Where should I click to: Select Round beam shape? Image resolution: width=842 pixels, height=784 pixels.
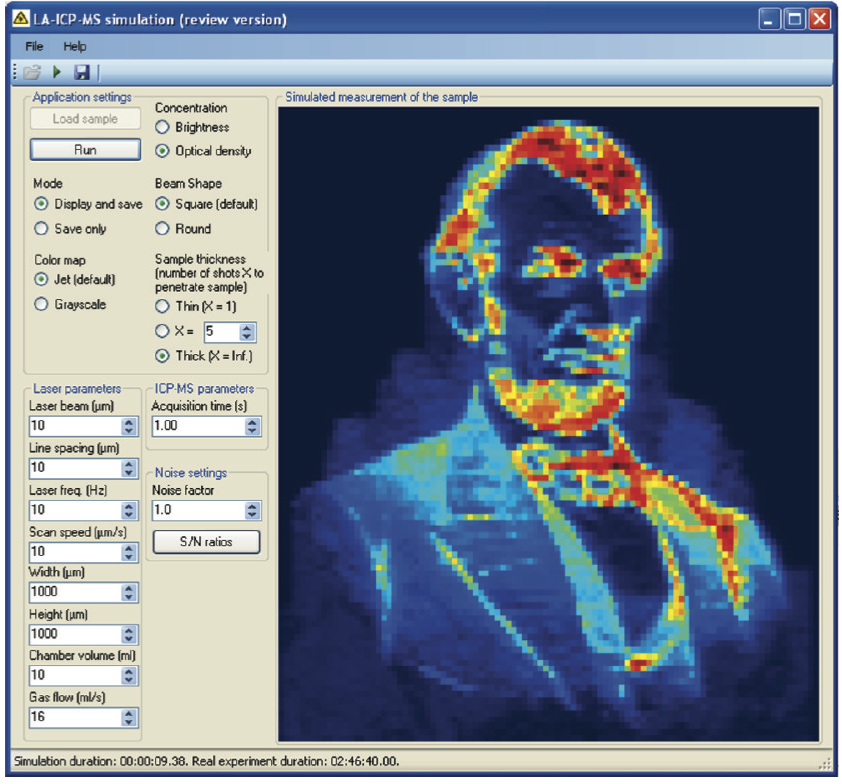pos(162,229)
